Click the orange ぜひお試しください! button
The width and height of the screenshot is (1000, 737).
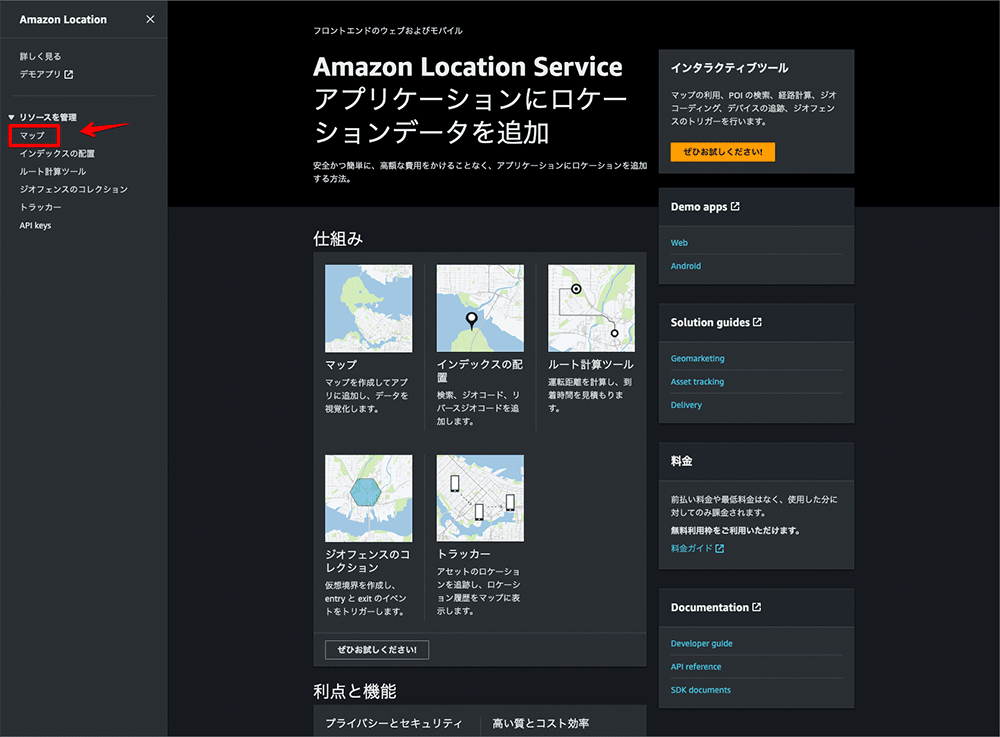pyautogui.click(x=723, y=152)
